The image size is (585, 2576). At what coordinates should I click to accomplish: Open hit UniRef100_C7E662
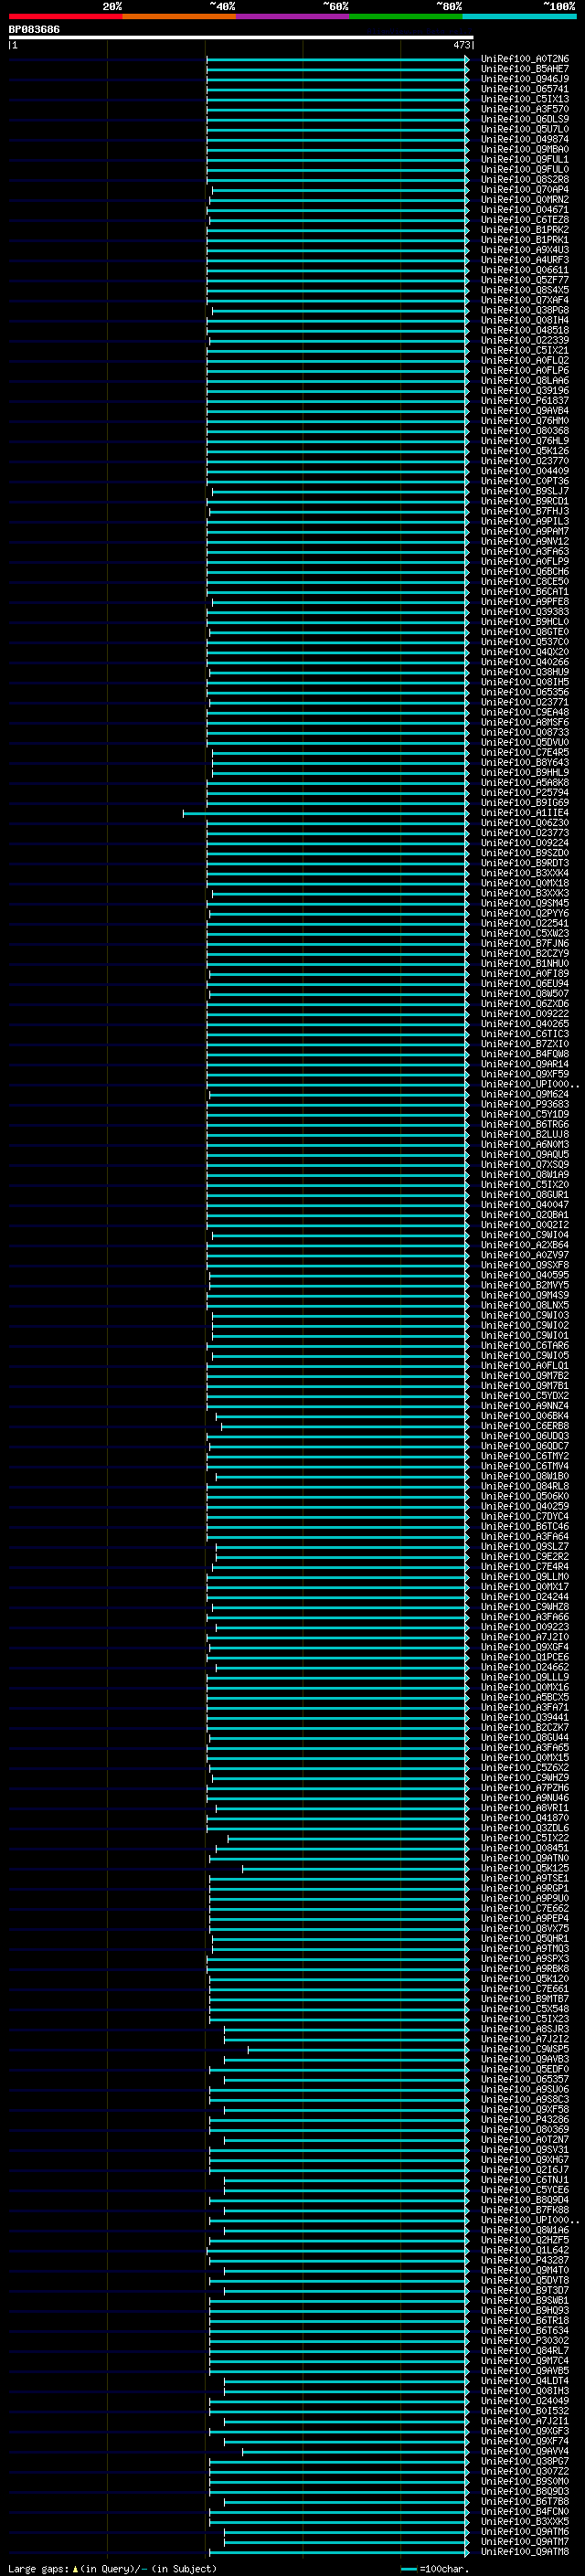click(x=524, y=1908)
